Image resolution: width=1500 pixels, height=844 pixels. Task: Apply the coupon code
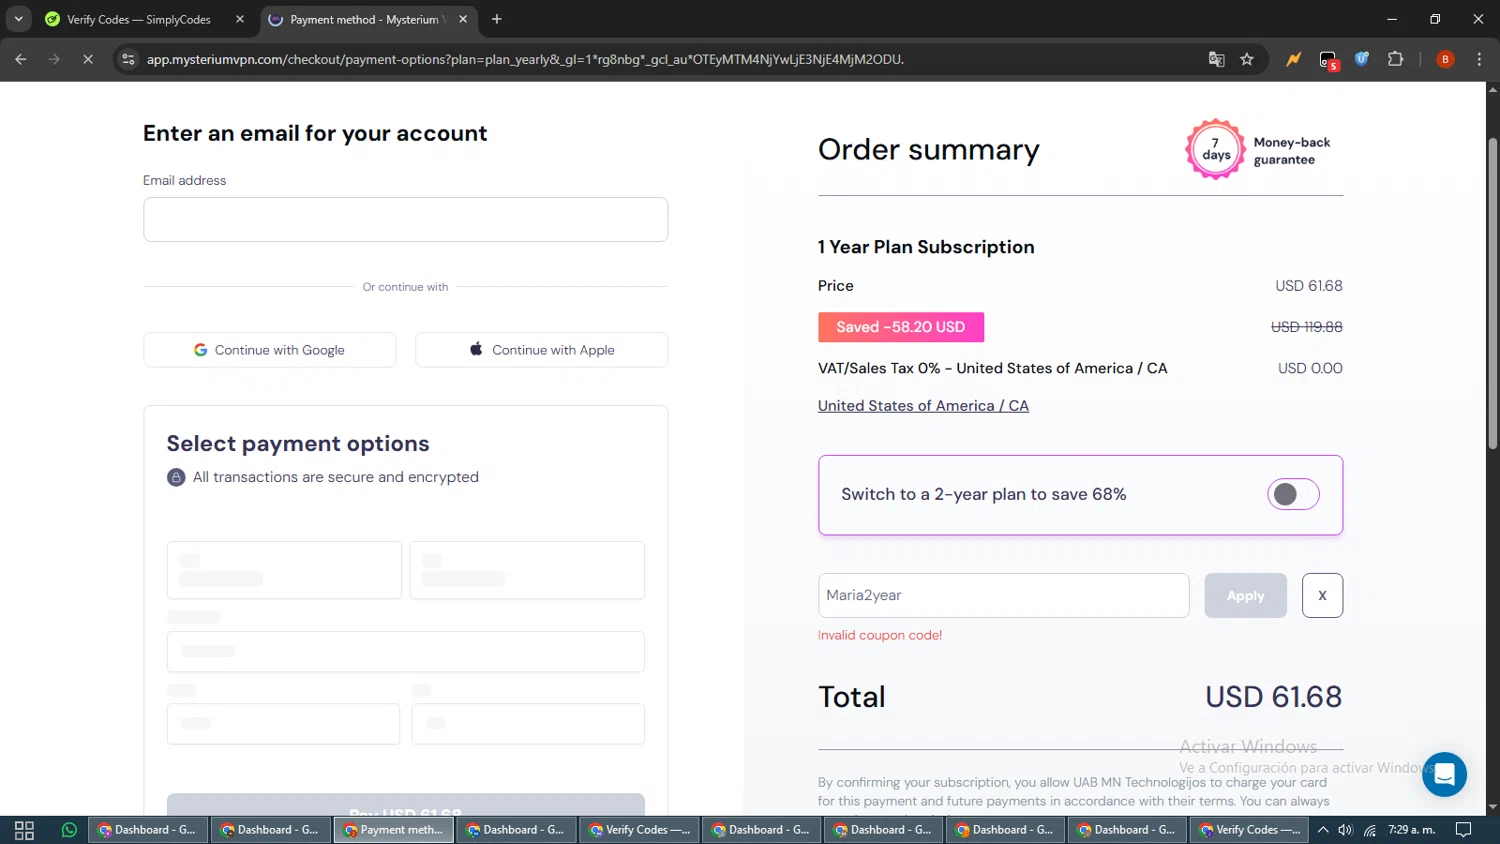click(1245, 595)
